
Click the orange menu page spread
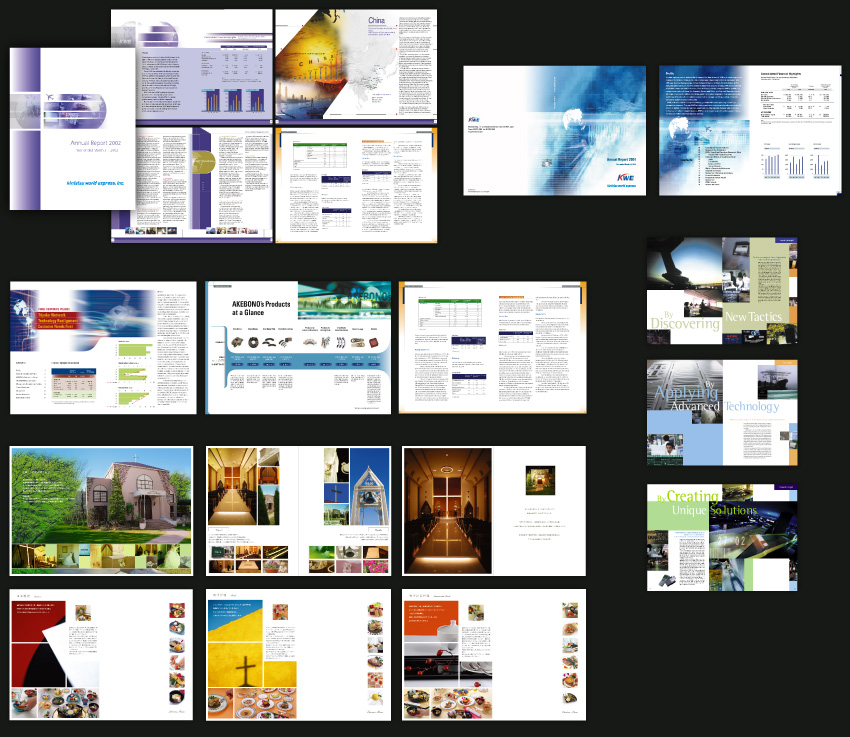[493, 655]
